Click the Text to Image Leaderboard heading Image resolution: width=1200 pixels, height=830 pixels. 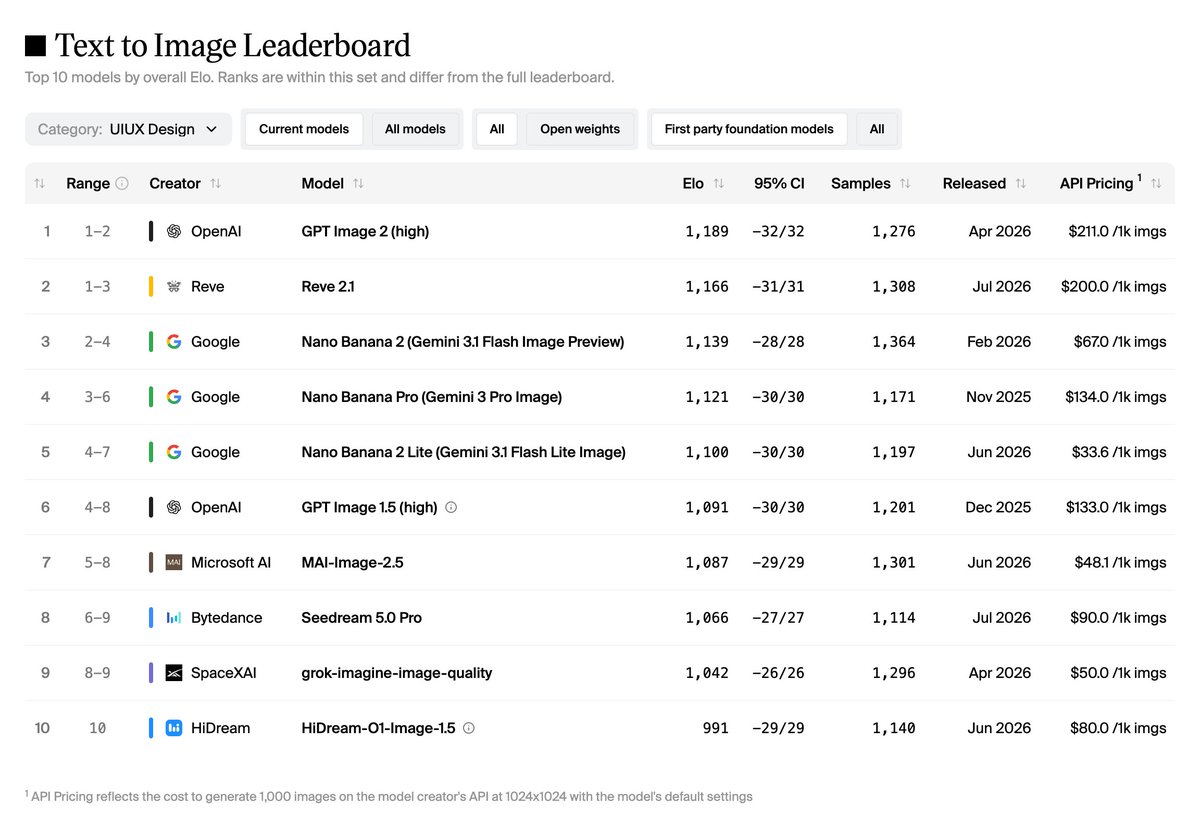click(x=233, y=46)
